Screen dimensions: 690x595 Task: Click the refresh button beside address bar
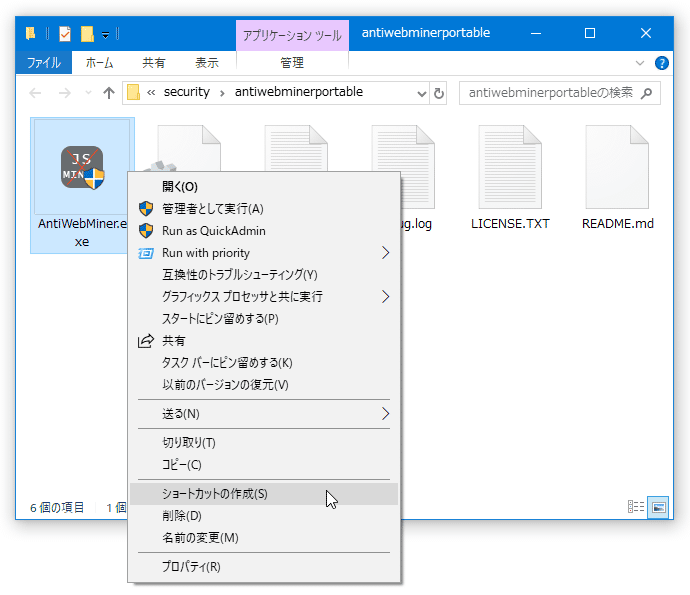439,93
